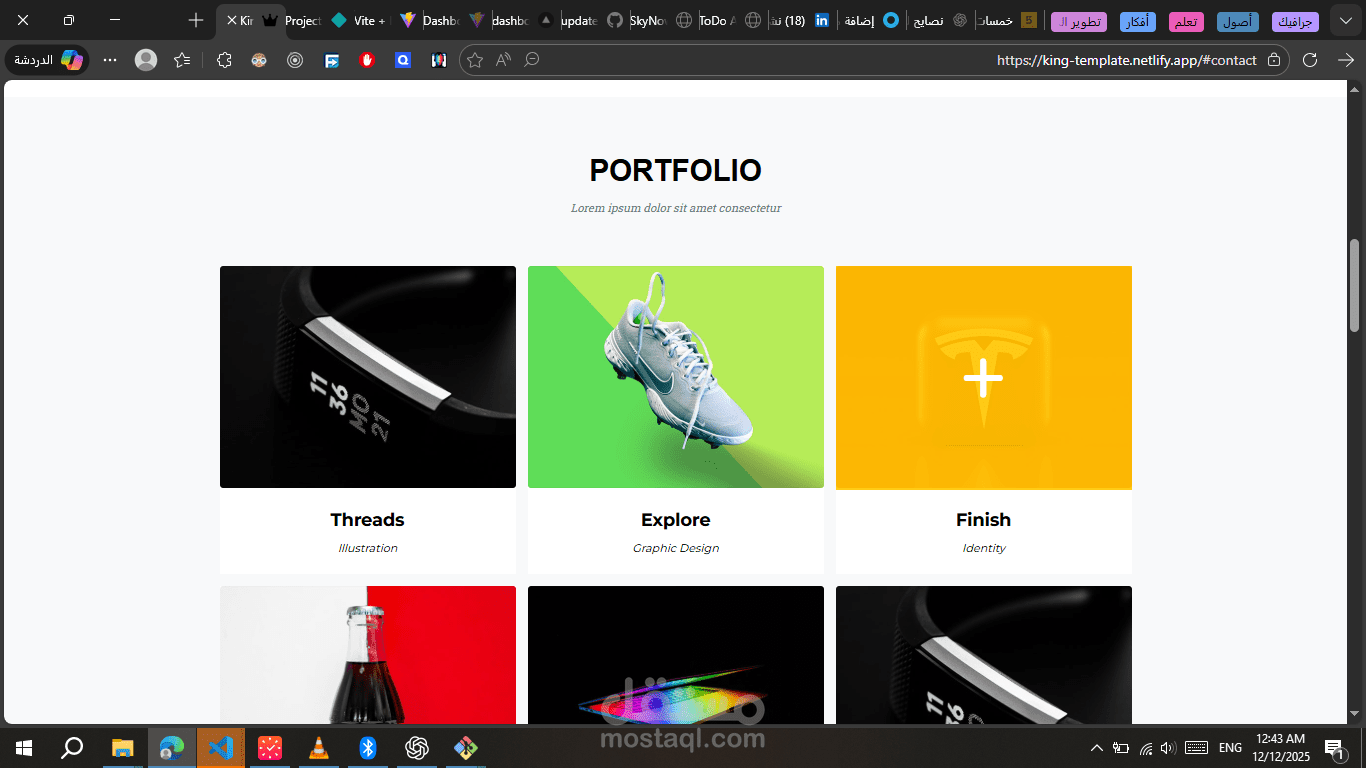Open ChatGPT app from taskbar
Image resolution: width=1366 pixels, height=768 pixels.
pyautogui.click(x=417, y=747)
